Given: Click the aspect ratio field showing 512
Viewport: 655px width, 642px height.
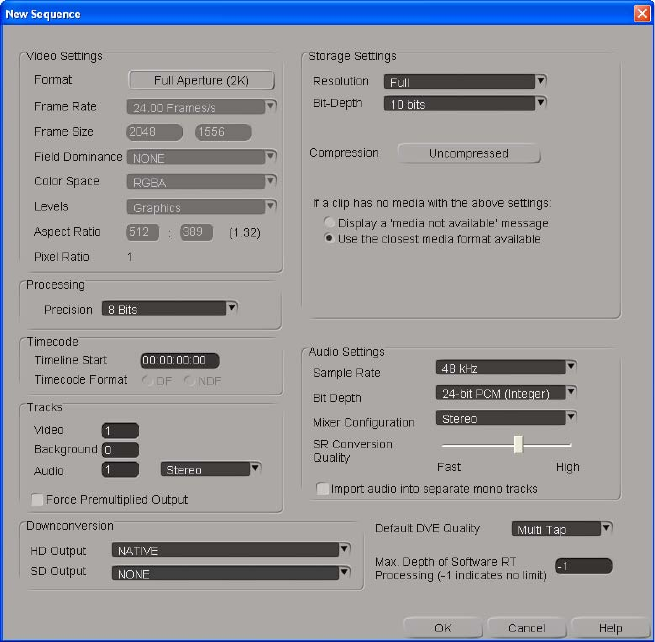Looking at the screenshot, I should (142, 232).
